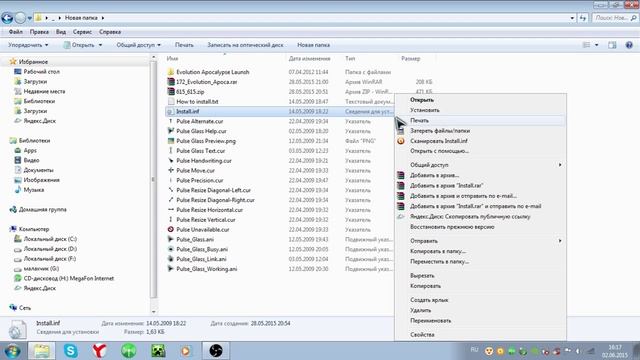
Task: Click the navigation pane scrollbar
Action: click(153, 180)
